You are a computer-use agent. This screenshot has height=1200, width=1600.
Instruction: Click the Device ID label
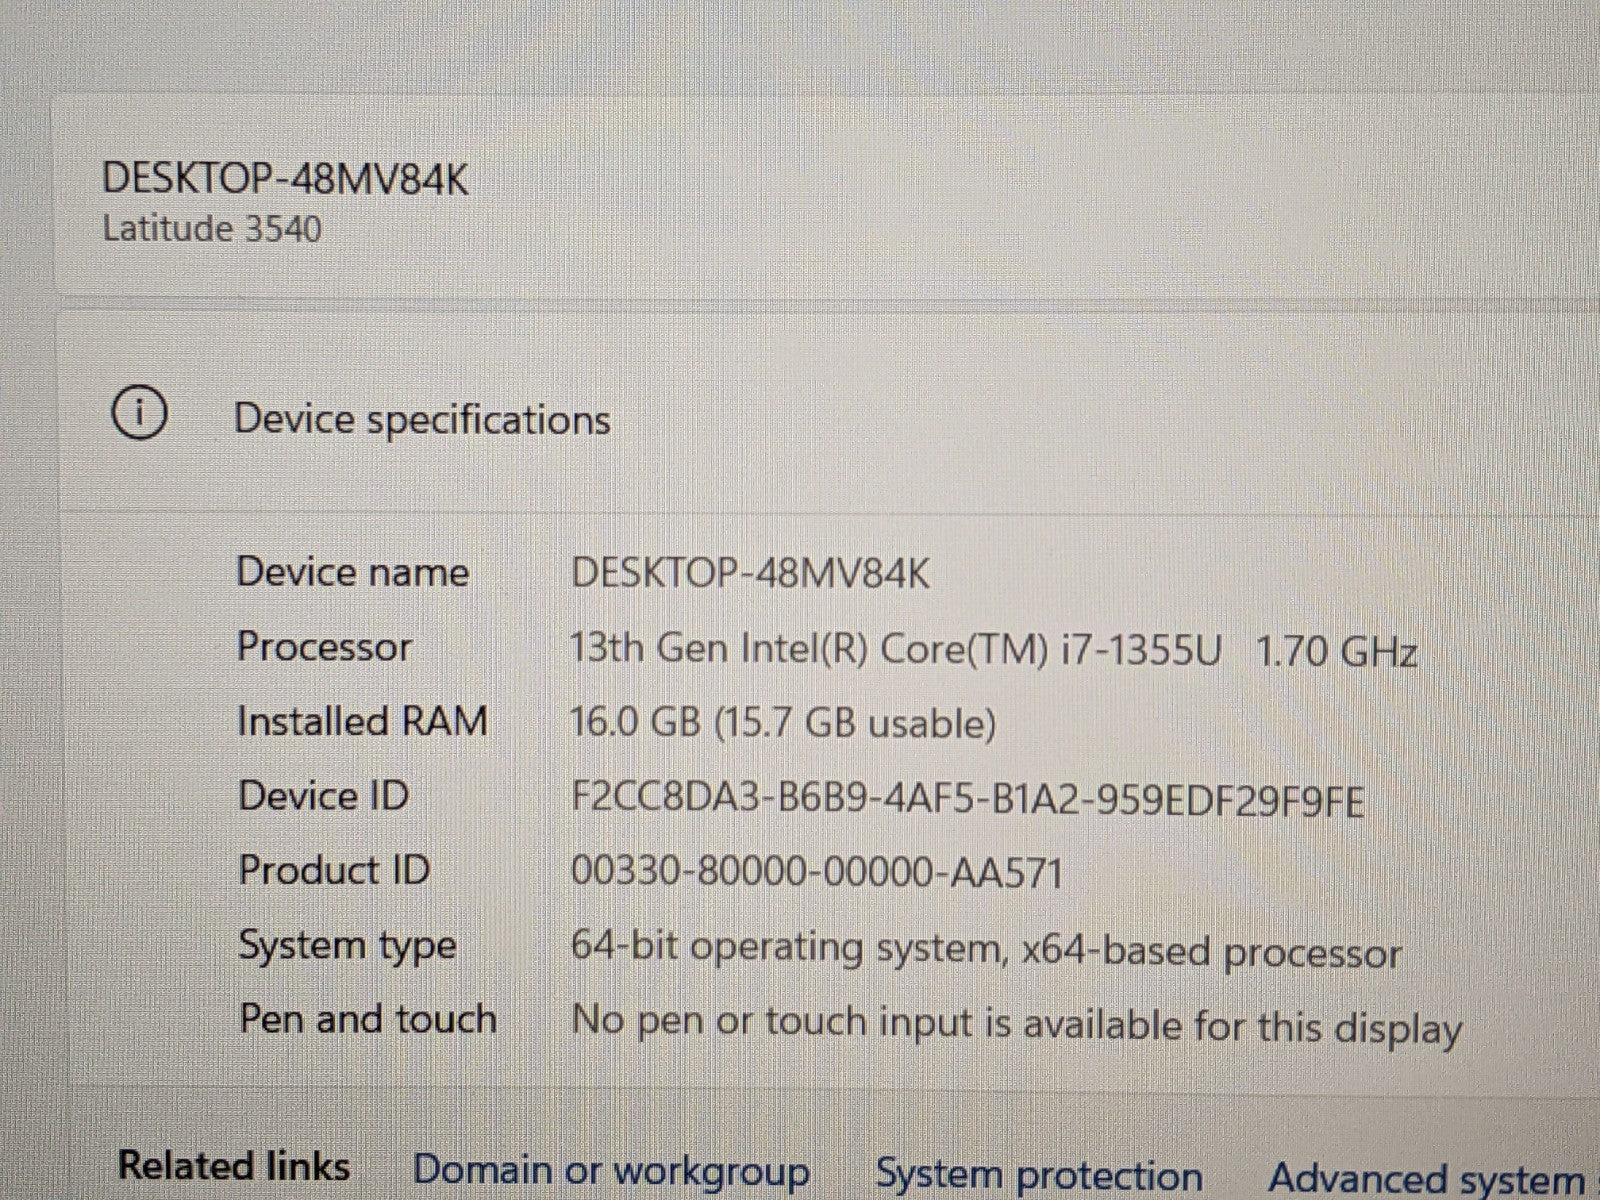(x=323, y=796)
